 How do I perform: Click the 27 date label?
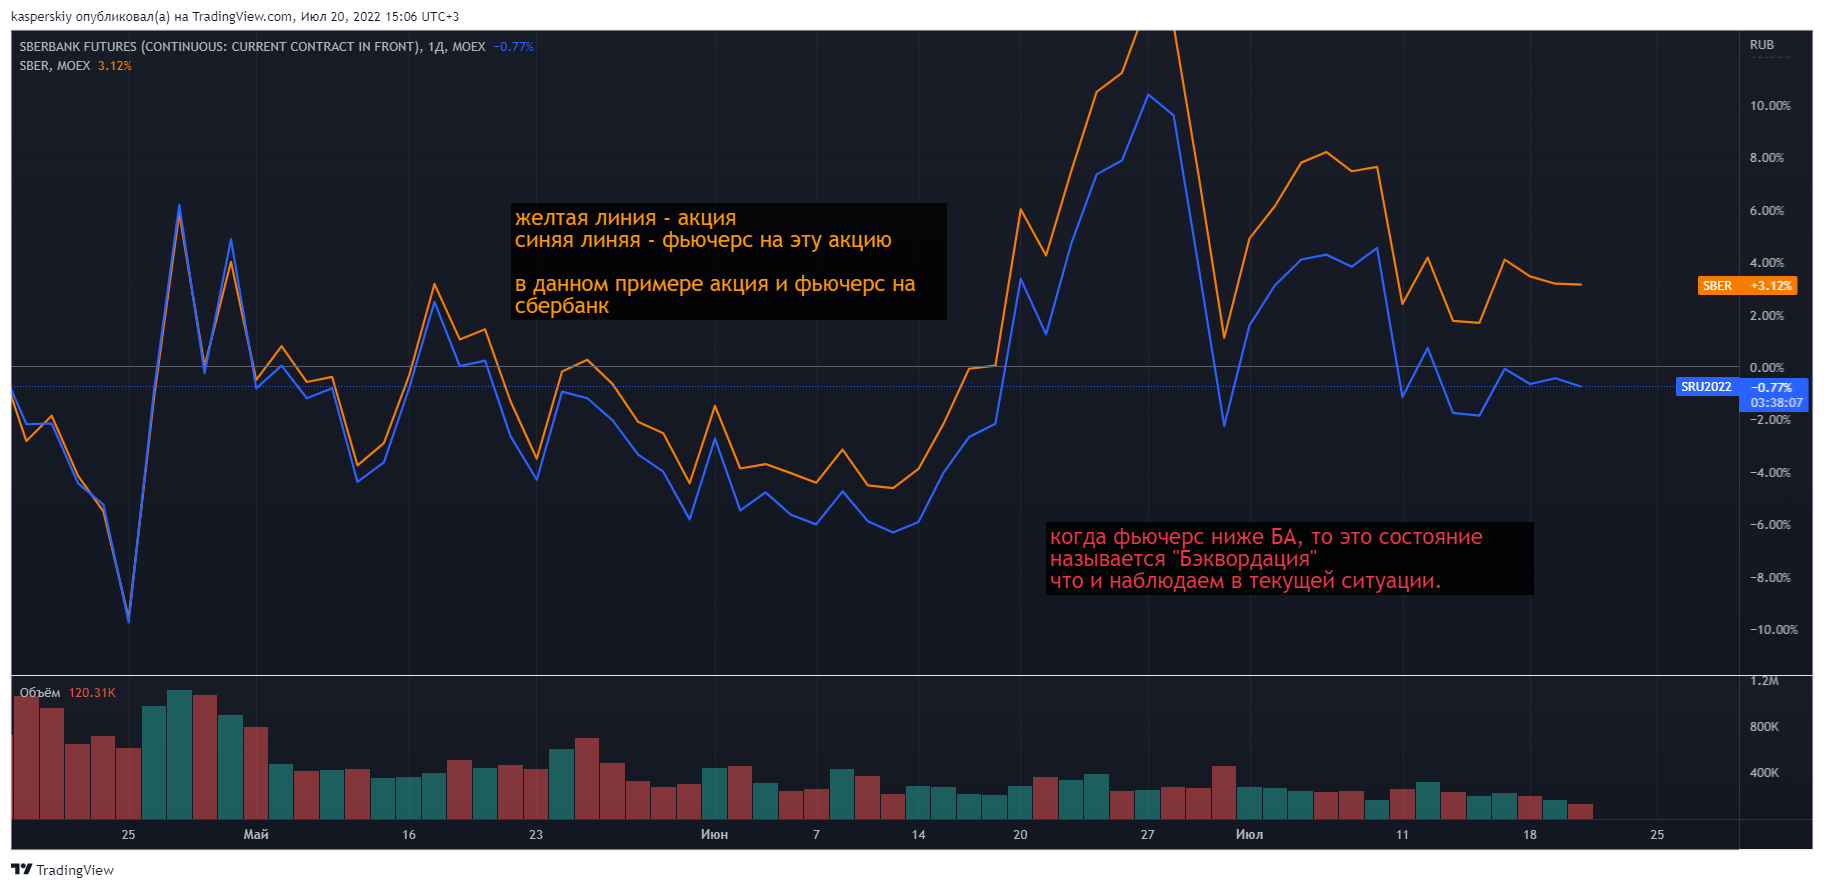[x=1147, y=835]
